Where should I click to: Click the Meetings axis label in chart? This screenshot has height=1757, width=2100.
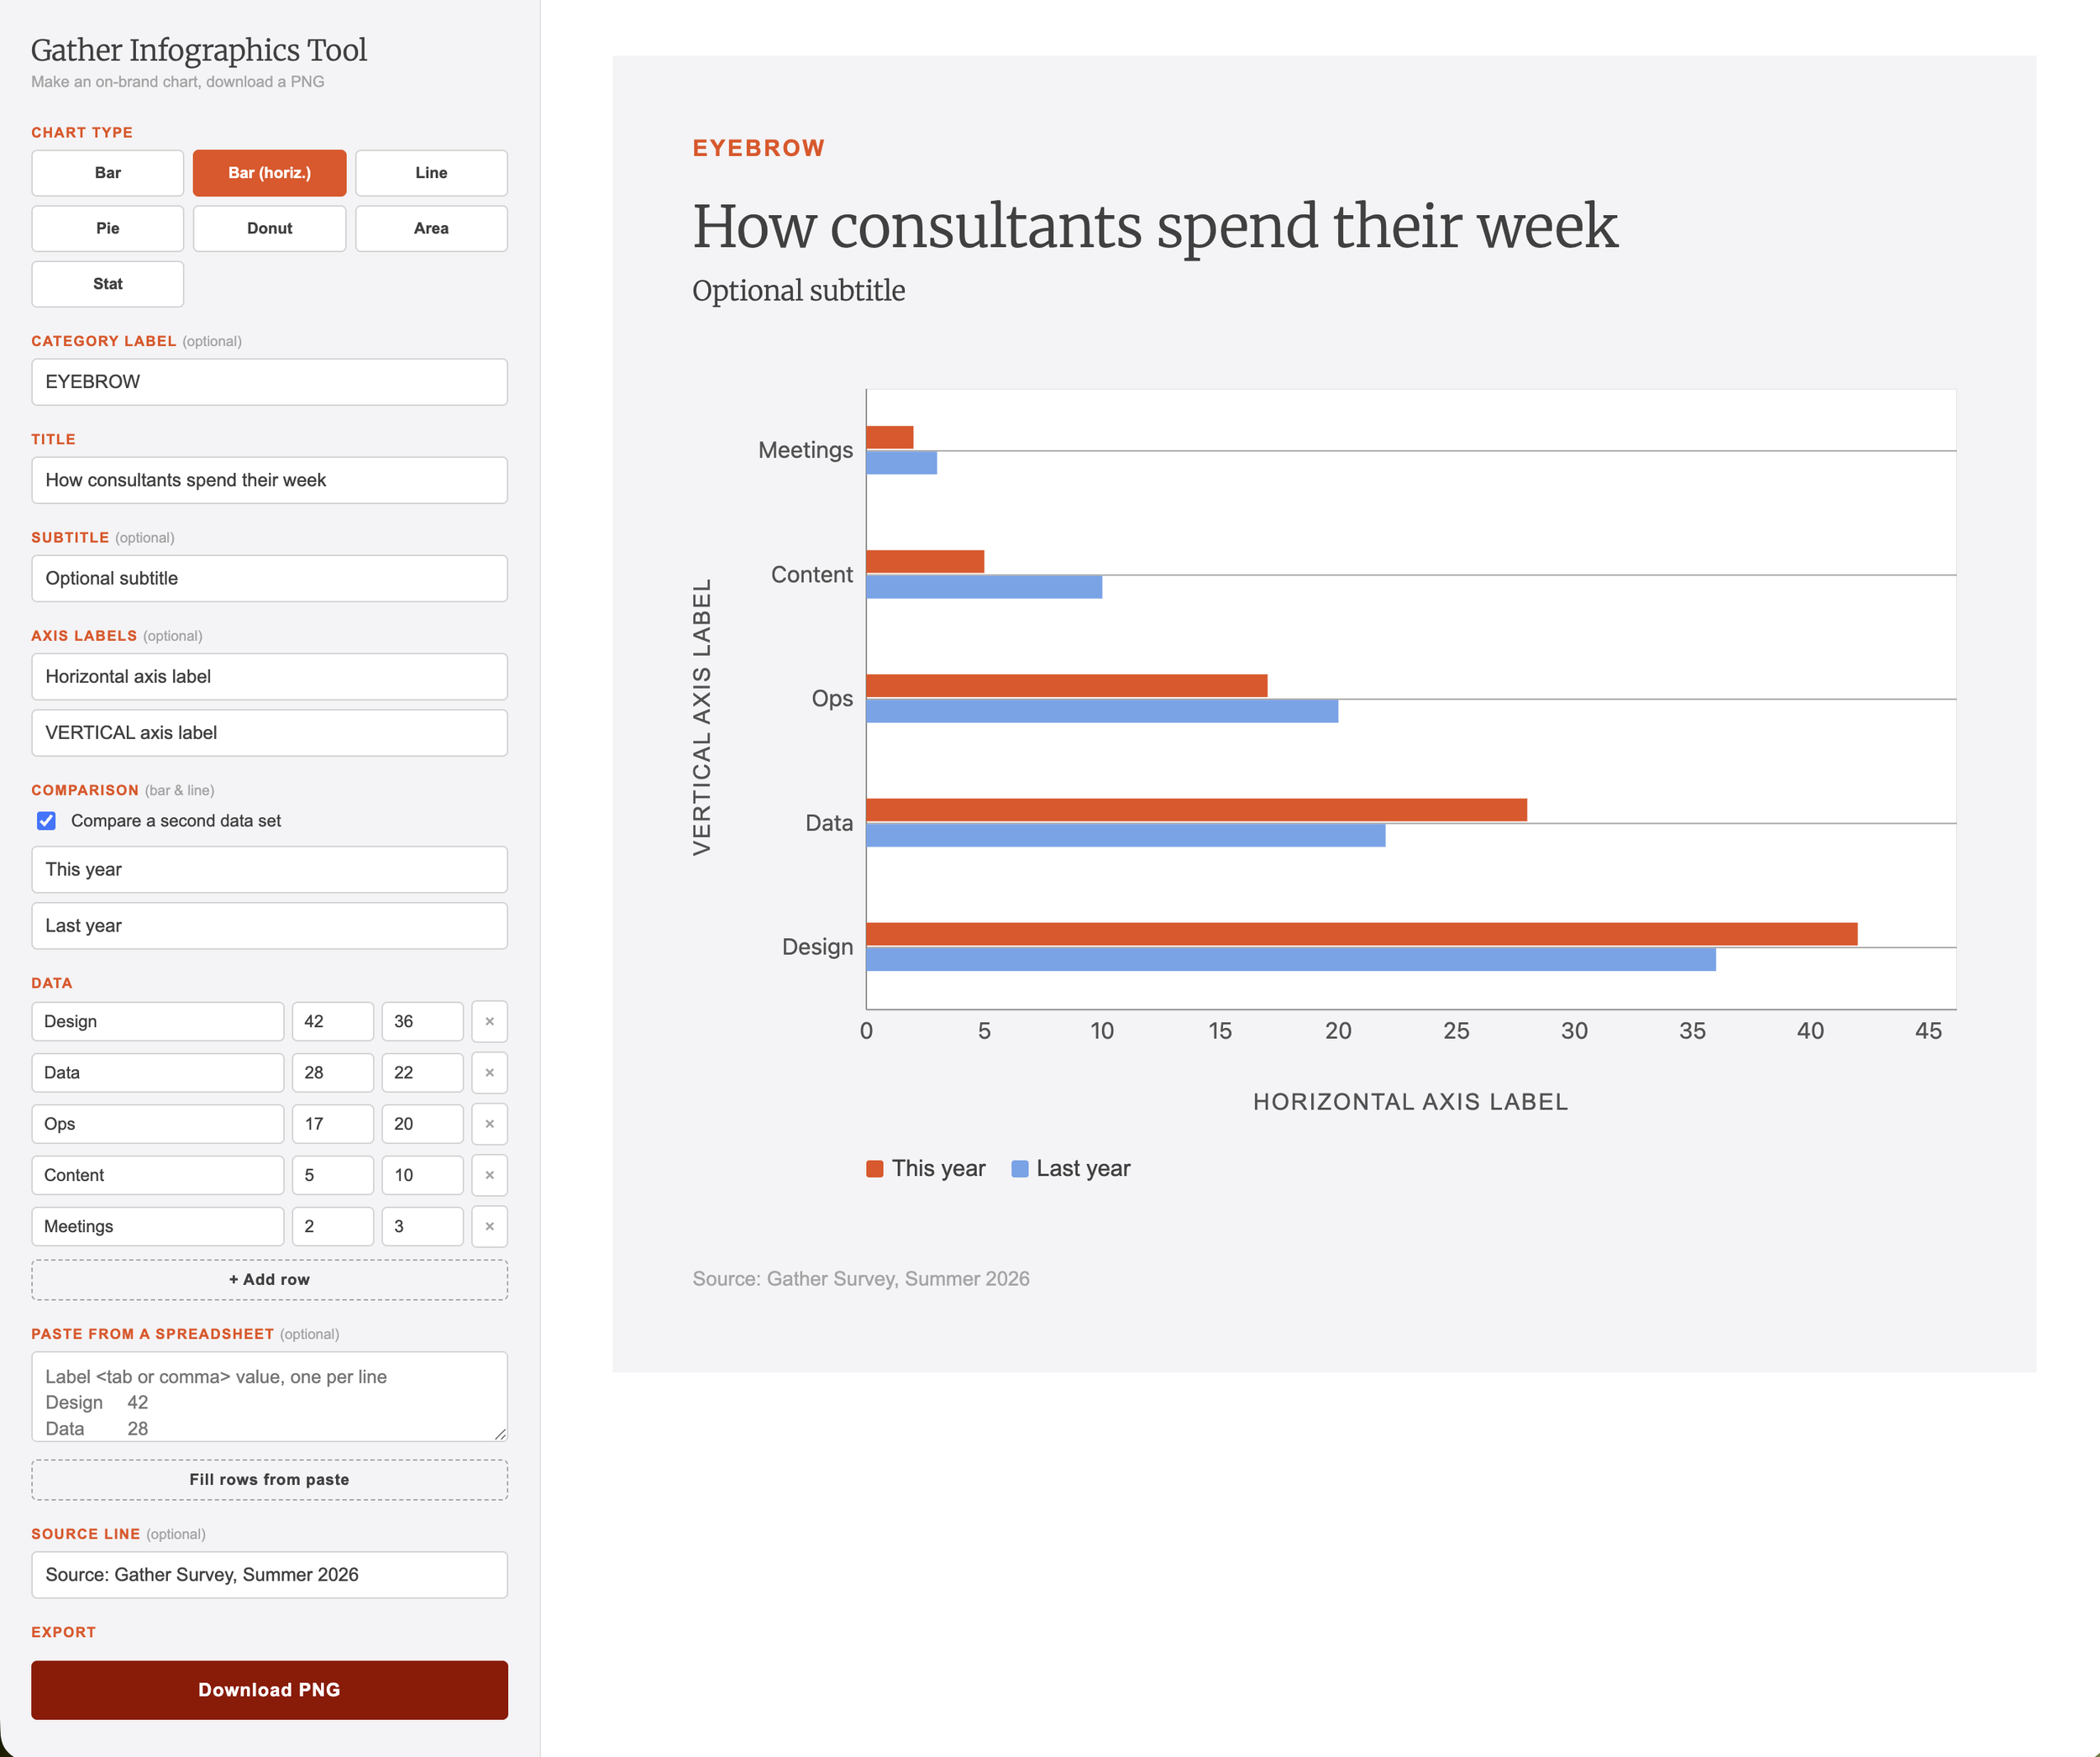tap(805, 450)
